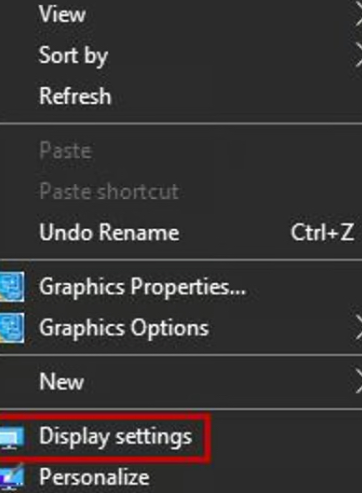
Task: Click the Graphics Options icon
Action: click(x=12, y=328)
